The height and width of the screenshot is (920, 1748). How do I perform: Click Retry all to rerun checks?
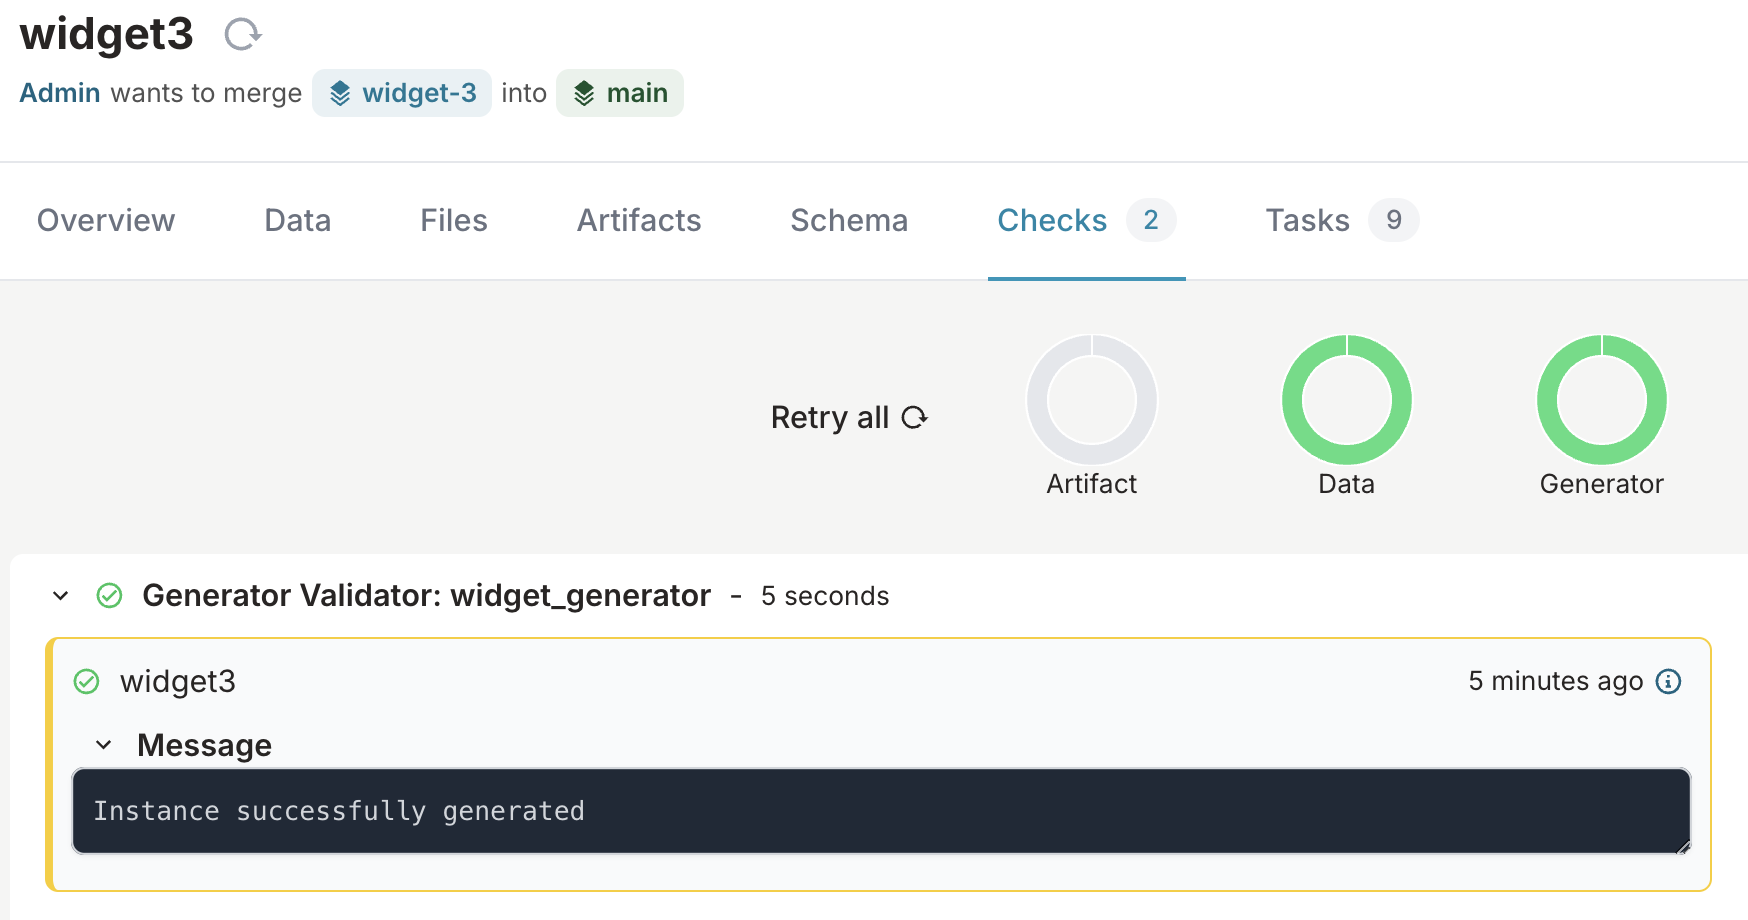click(830, 418)
